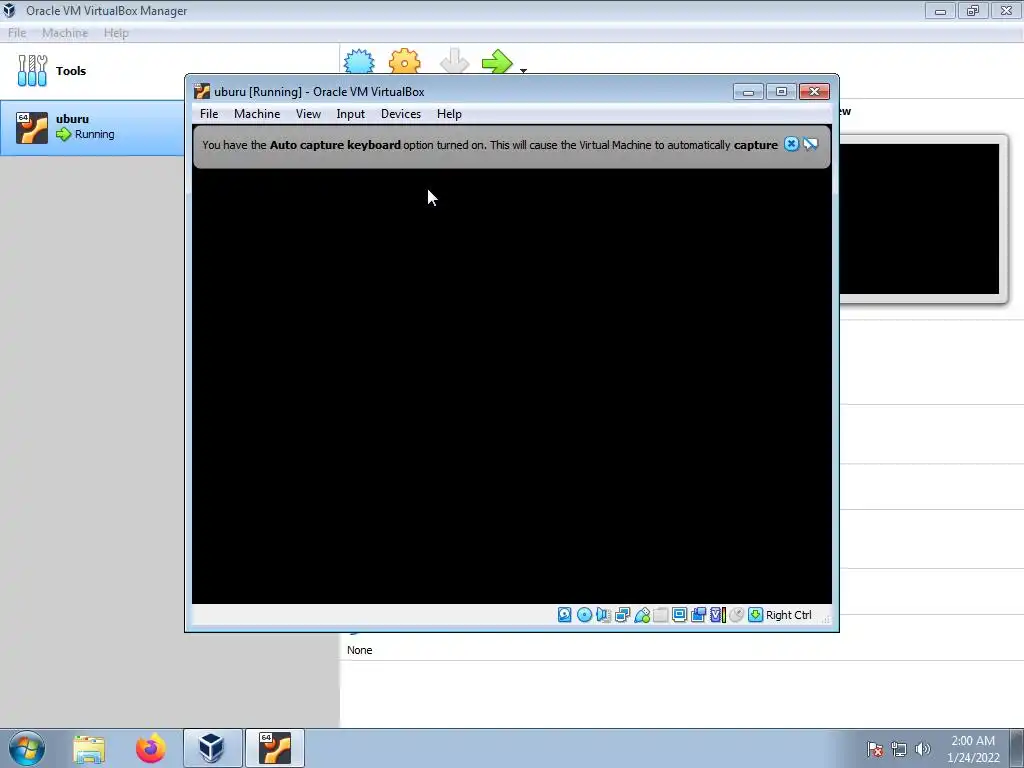Click the CPU virtualization status icon
Screen dimensions: 1024x768
[x=718, y=615]
